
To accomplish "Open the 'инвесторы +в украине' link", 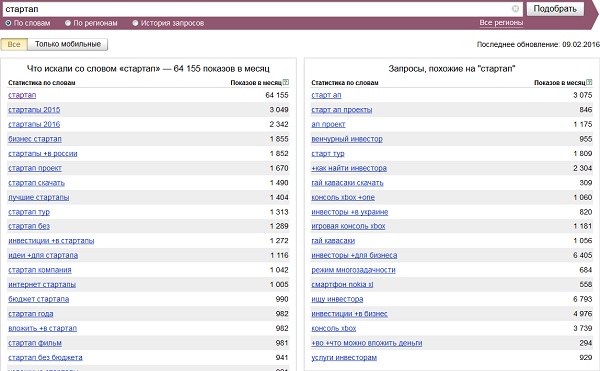I will (350, 212).
